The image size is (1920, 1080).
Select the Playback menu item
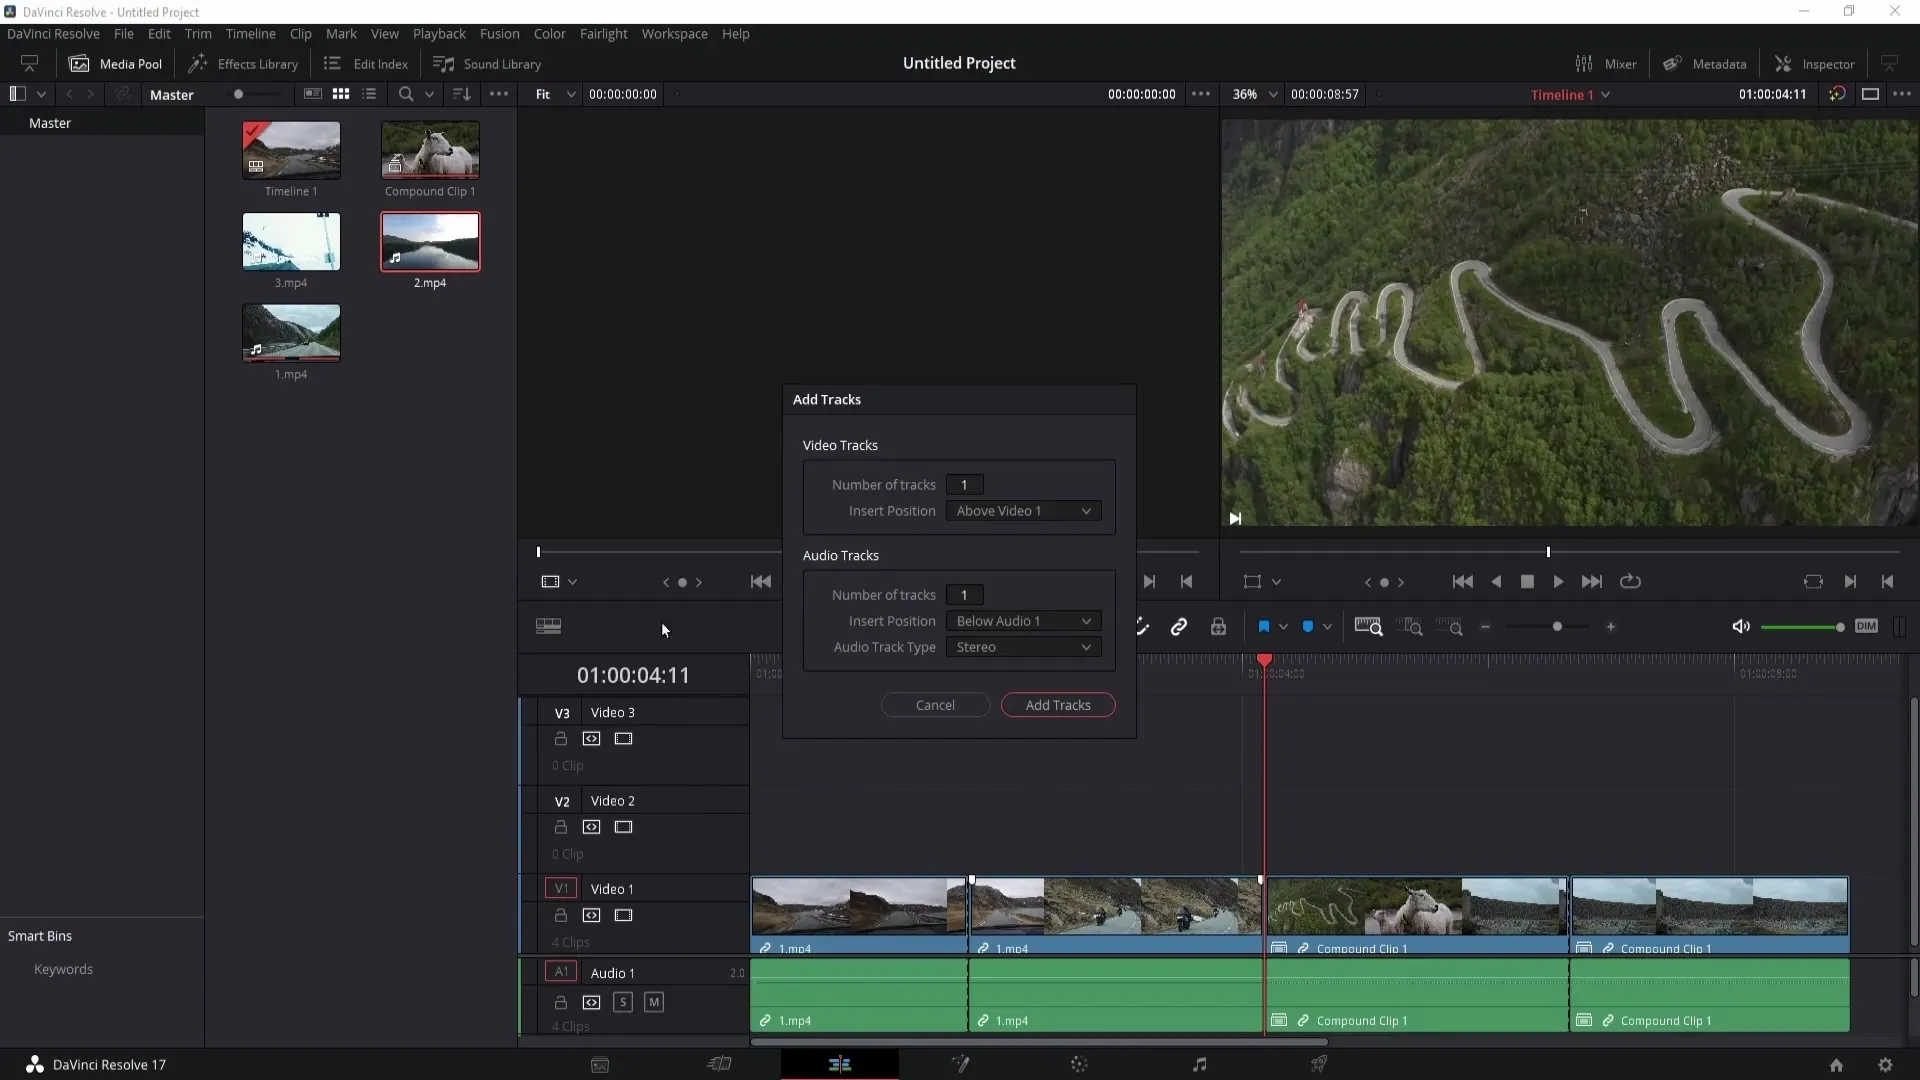point(440,33)
